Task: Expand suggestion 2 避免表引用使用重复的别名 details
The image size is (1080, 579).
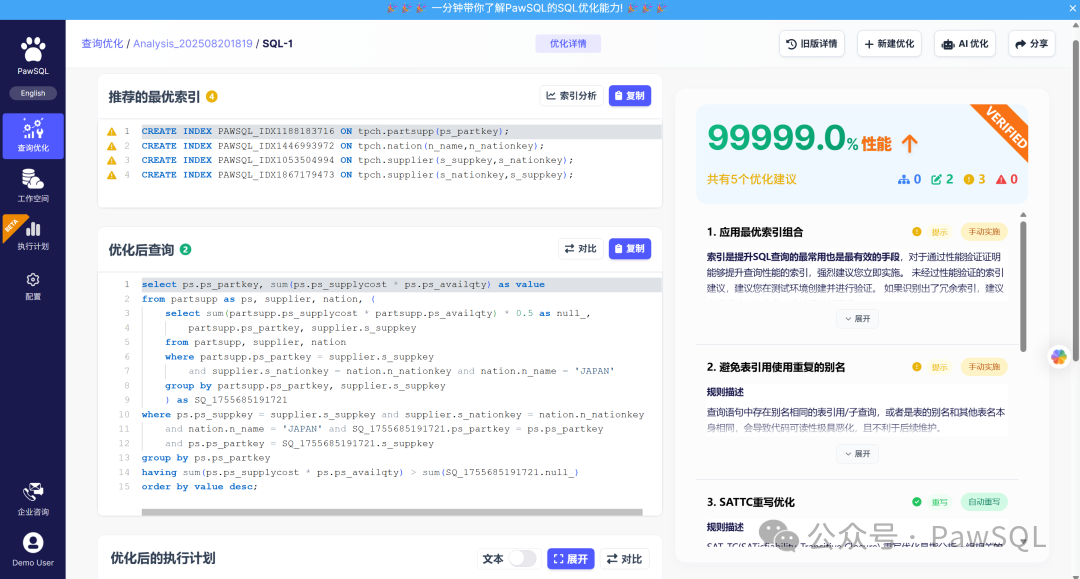Action: coord(858,454)
